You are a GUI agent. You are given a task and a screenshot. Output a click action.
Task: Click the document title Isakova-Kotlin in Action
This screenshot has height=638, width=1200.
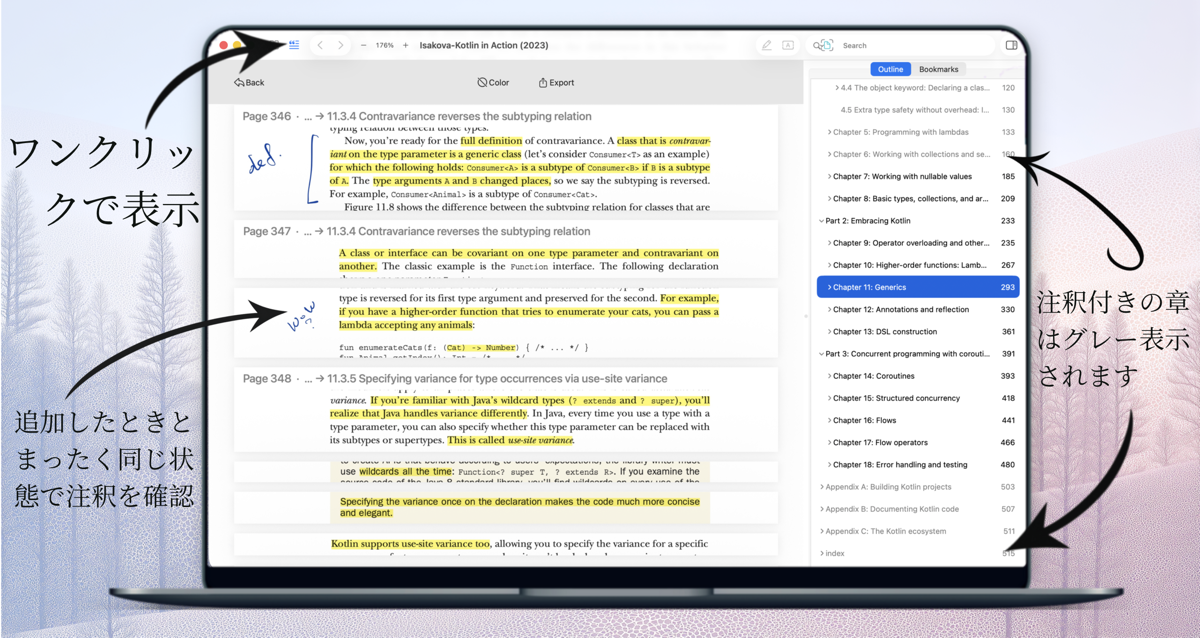pos(484,45)
